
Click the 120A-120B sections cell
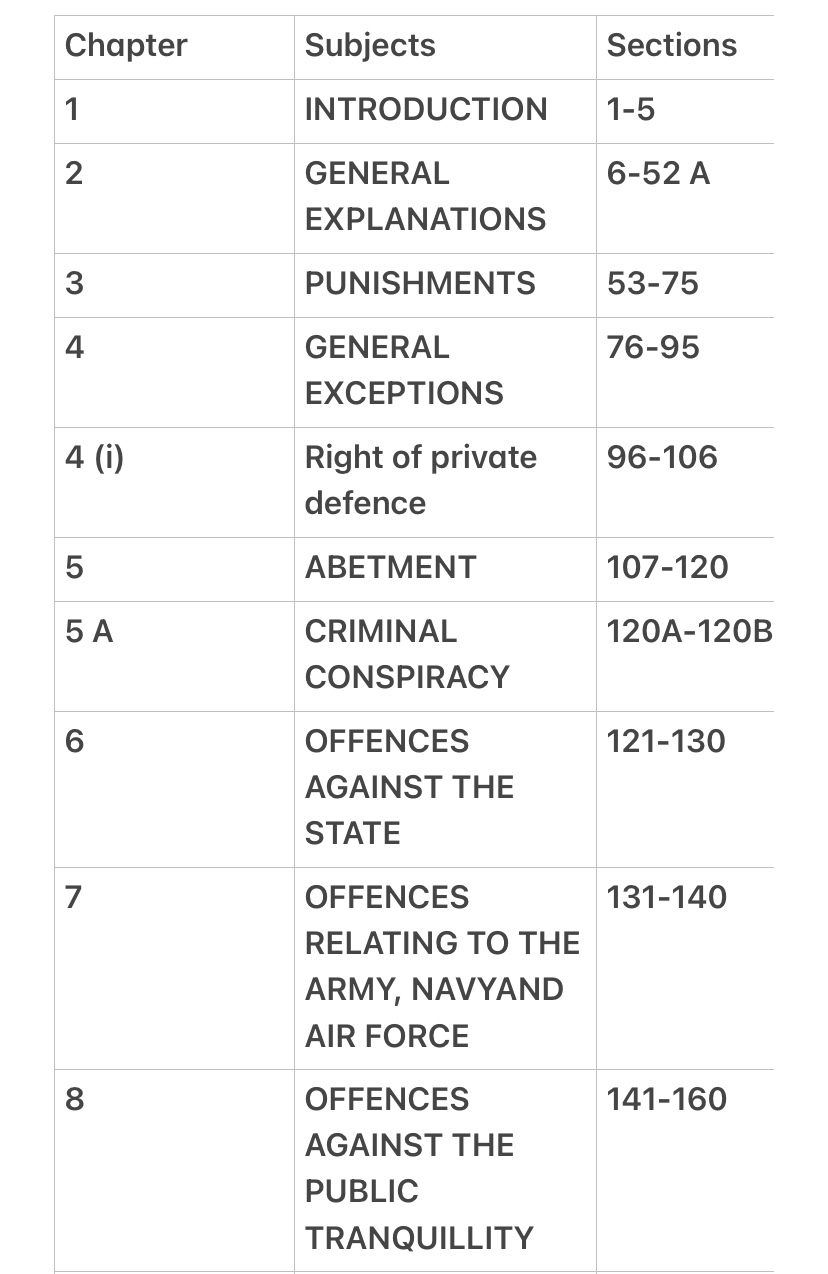pyautogui.click(x=689, y=632)
